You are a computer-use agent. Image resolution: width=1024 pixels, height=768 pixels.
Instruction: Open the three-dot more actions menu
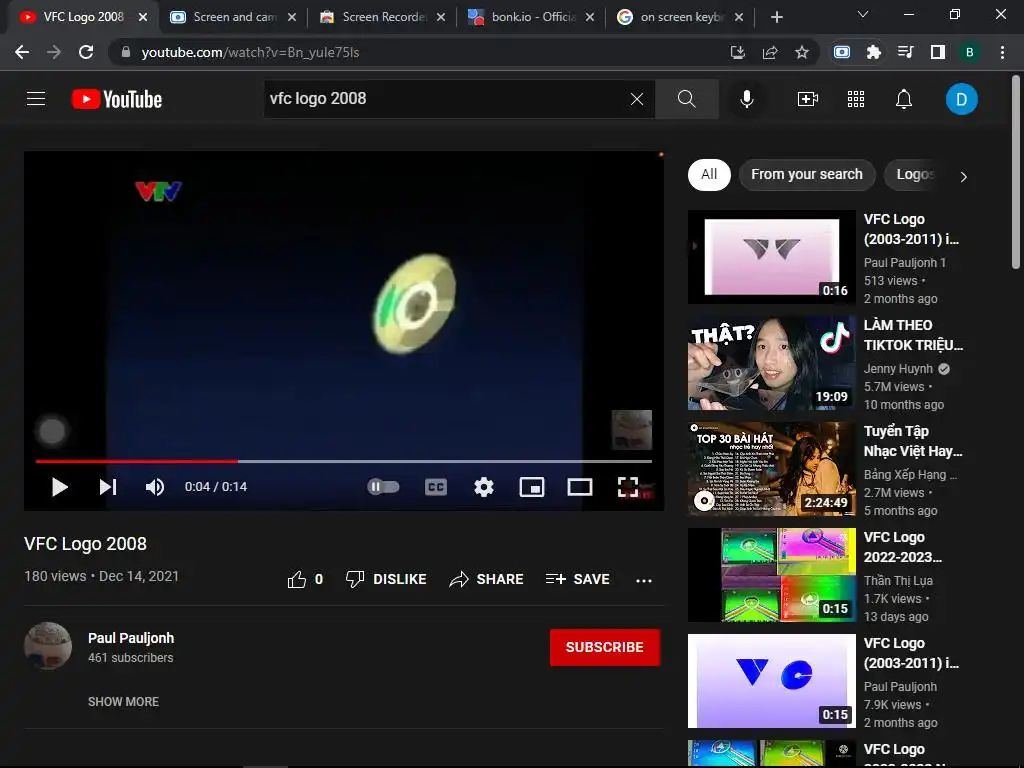pyautogui.click(x=644, y=580)
